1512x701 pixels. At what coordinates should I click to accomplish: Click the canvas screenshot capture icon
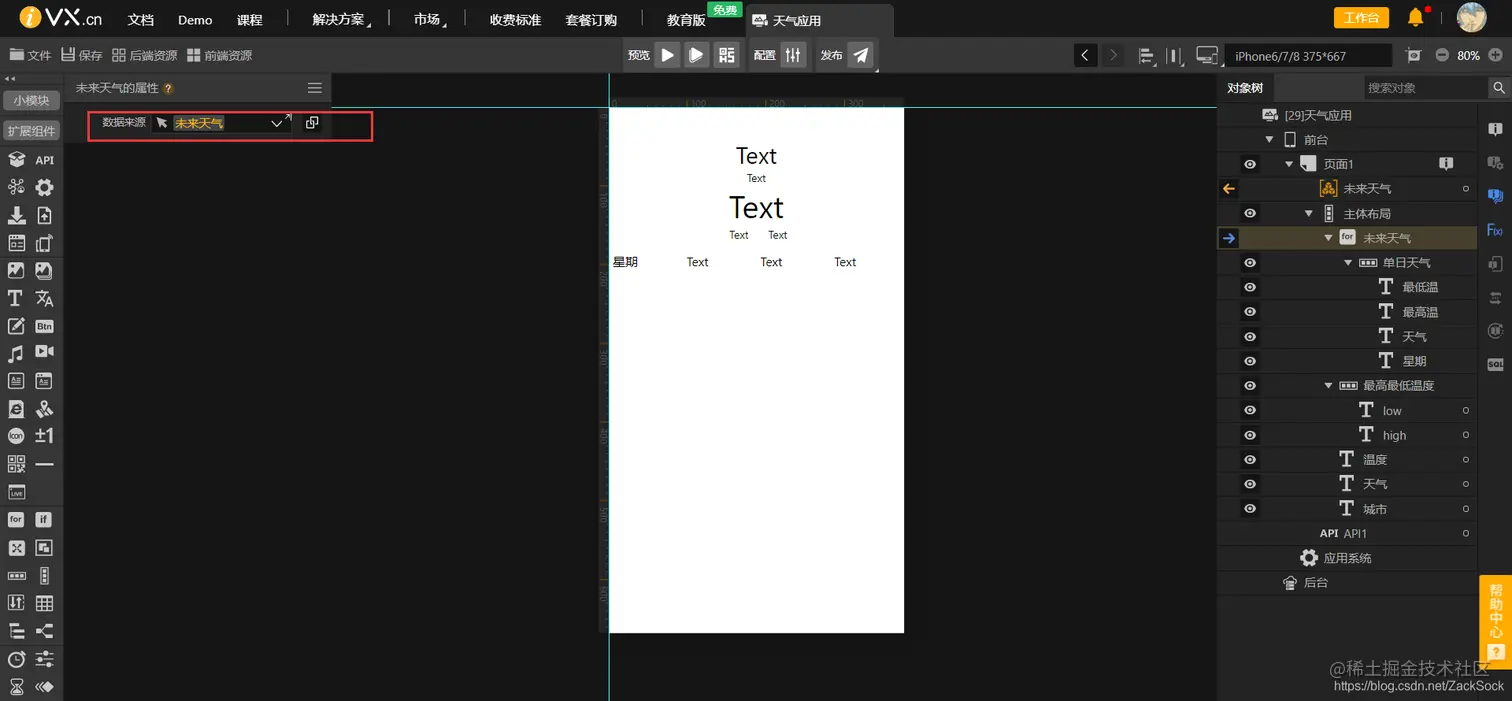coord(1413,55)
